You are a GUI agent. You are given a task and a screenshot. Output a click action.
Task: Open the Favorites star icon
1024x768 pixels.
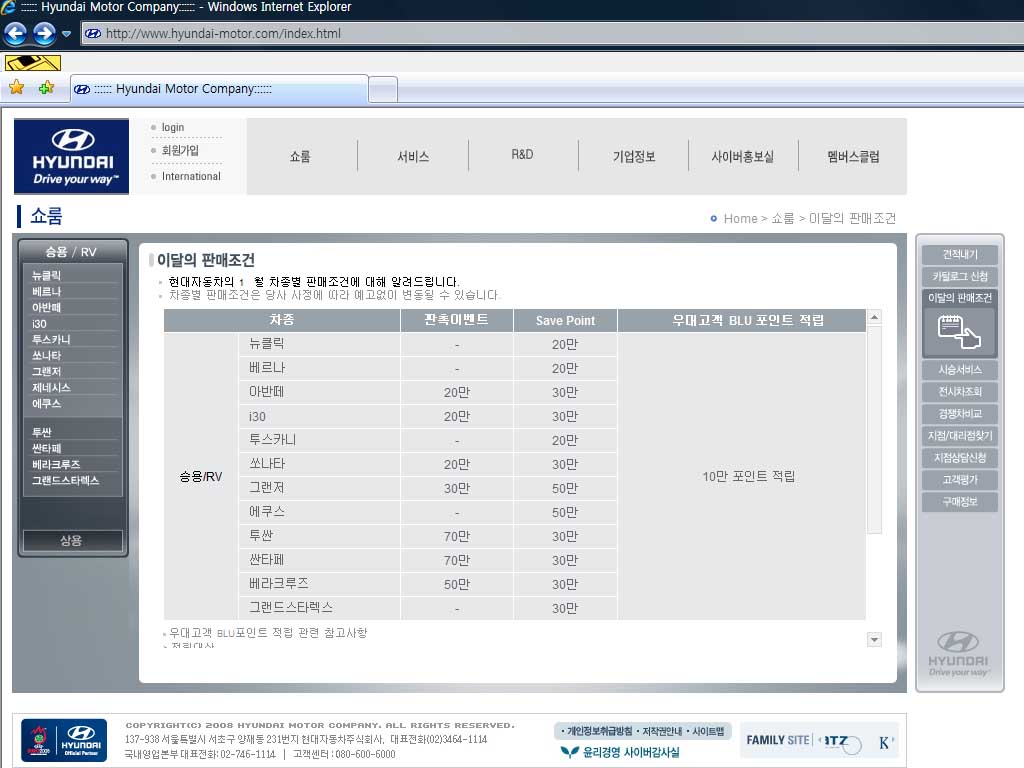pos(17,88)
